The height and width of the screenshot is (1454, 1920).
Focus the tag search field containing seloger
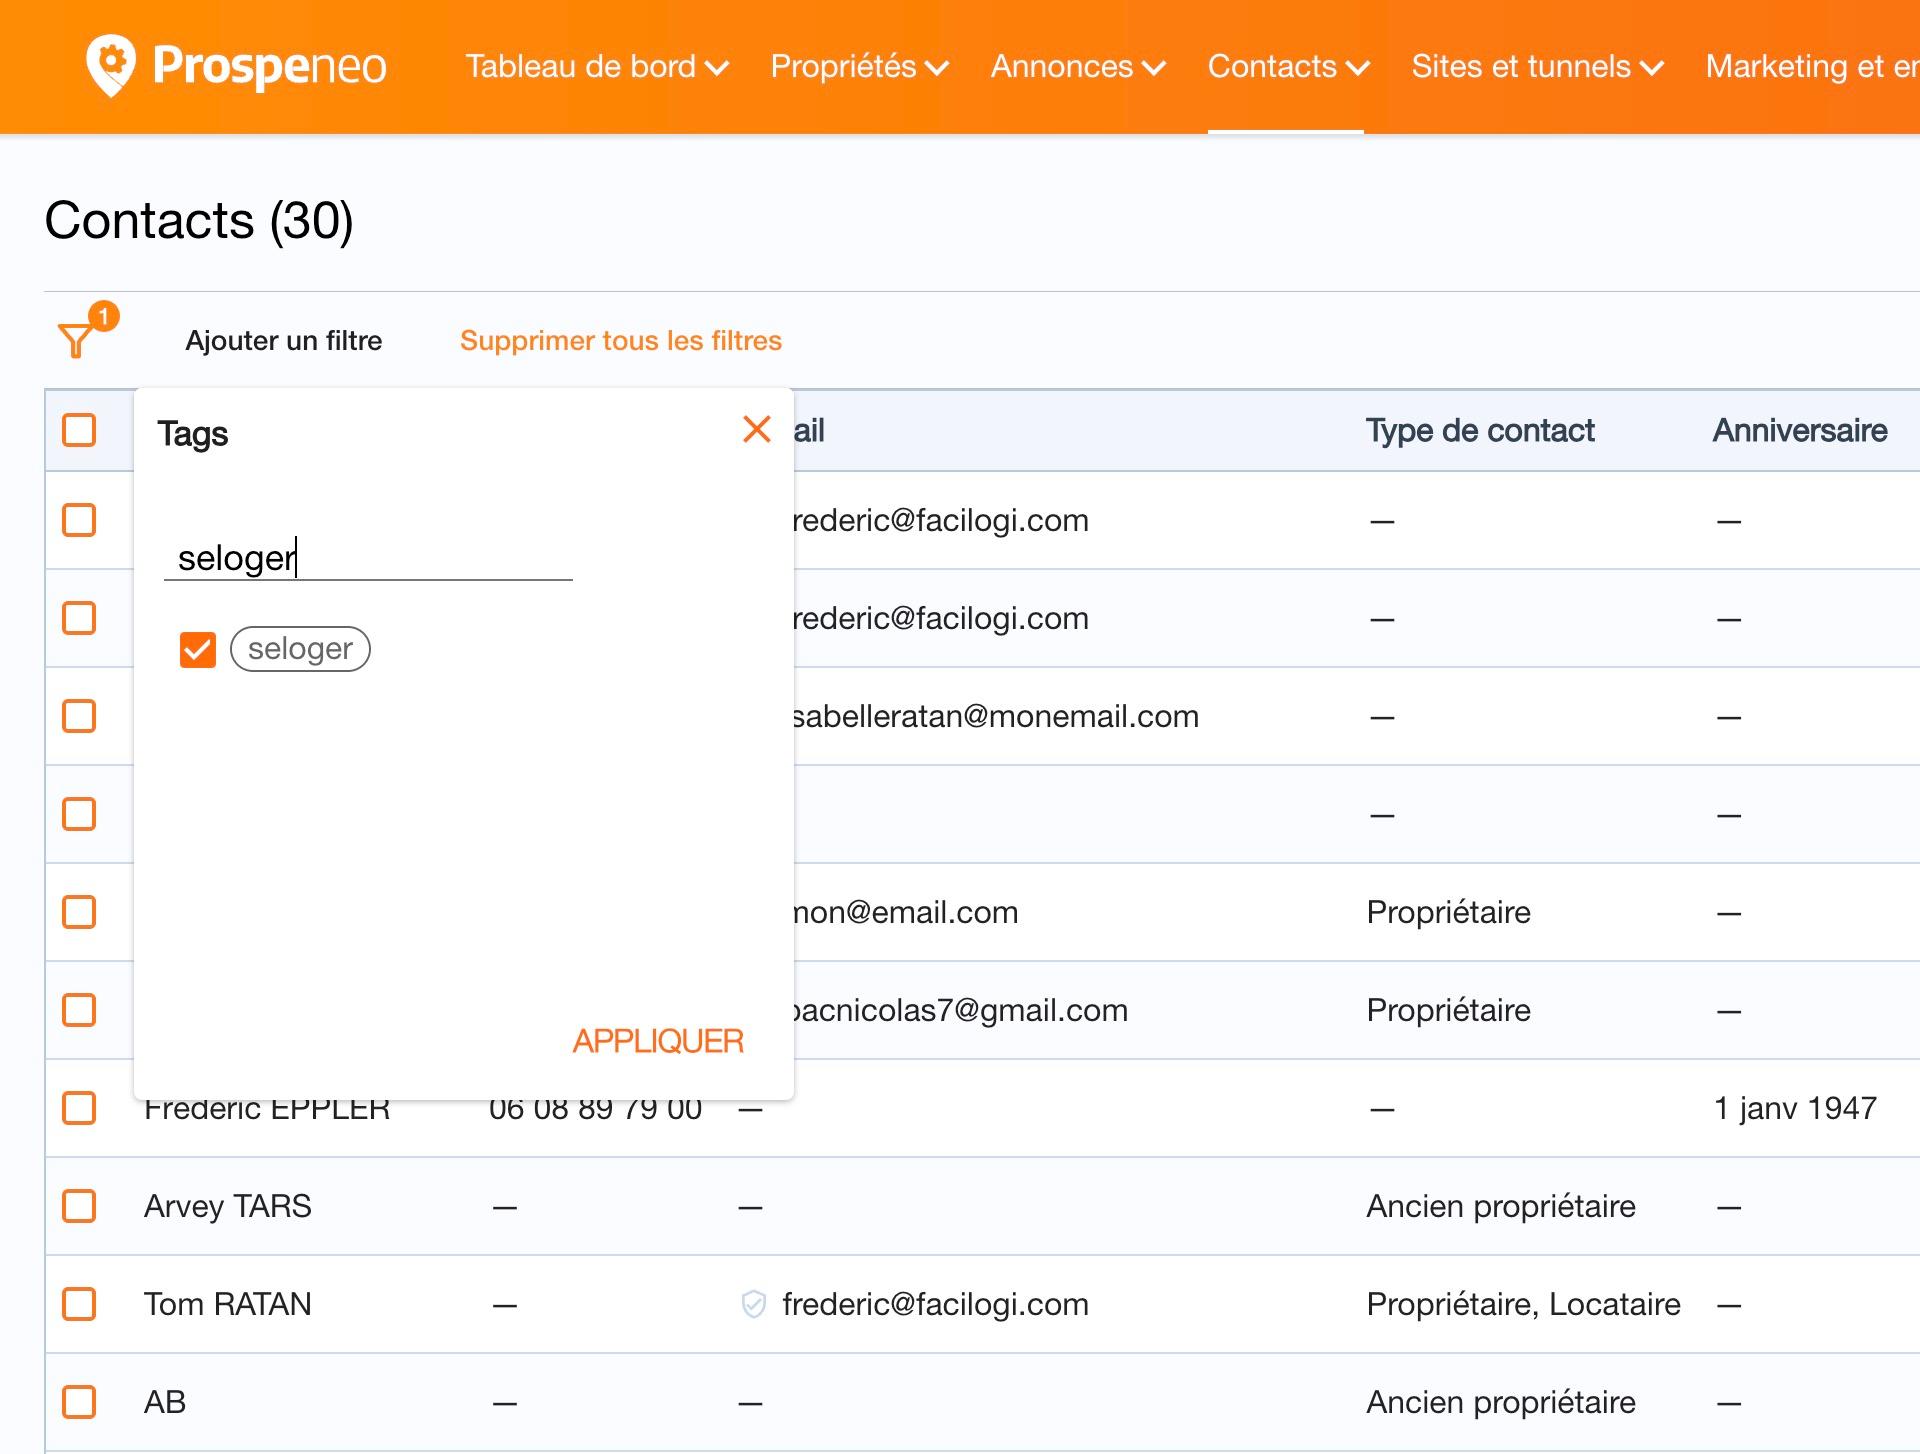click(x=368, y=557)
